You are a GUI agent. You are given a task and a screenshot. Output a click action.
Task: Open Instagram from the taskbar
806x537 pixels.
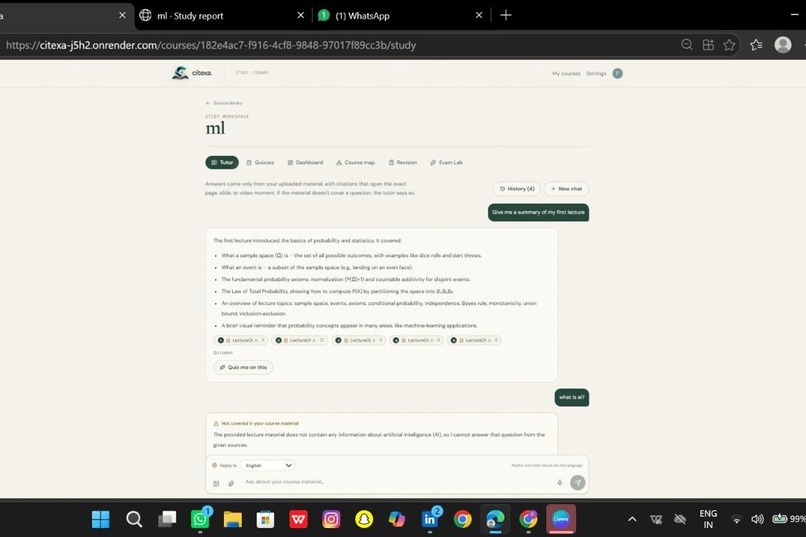click(331, 520)
